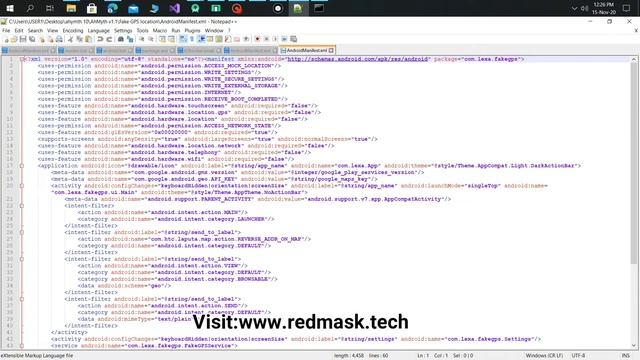The height and width of the screenshot is (360, 640).
Task: Follow the schemas.android.com URL link
Action: [358, 59]
